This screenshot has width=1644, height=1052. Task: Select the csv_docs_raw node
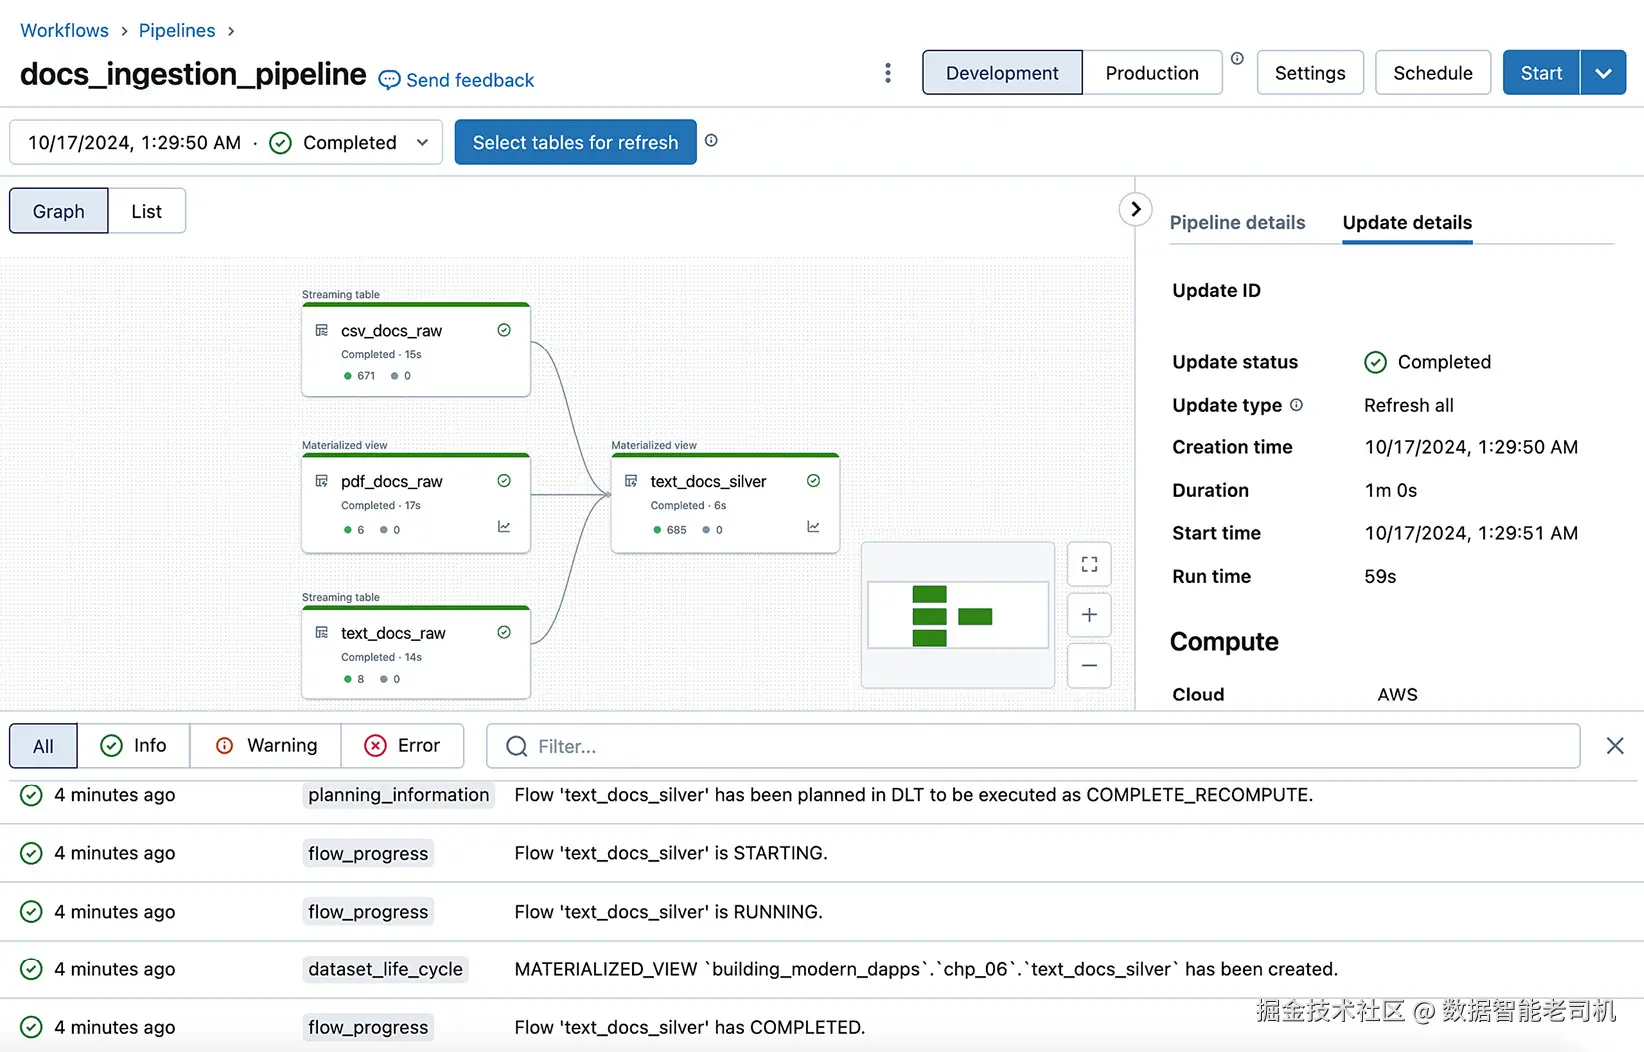tap(416, 350)
